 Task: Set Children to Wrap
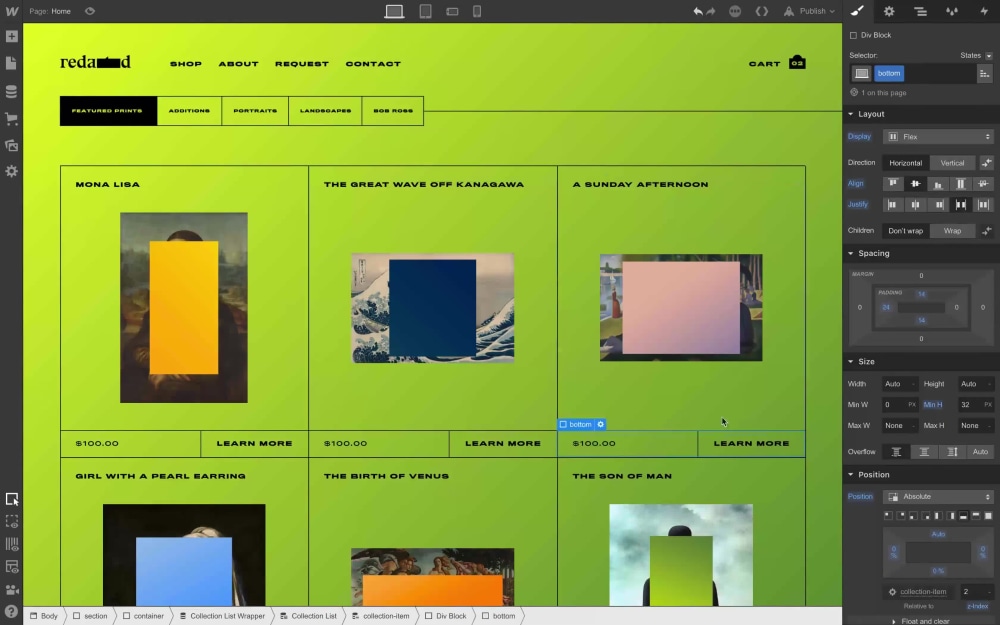[x=952, y=230]
